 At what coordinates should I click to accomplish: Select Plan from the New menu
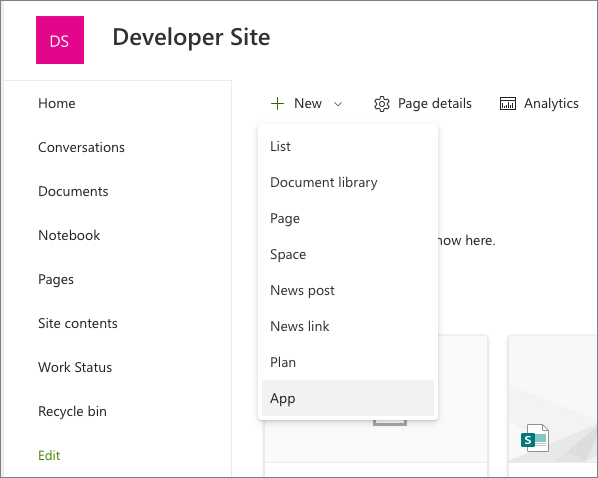point(348,362)
